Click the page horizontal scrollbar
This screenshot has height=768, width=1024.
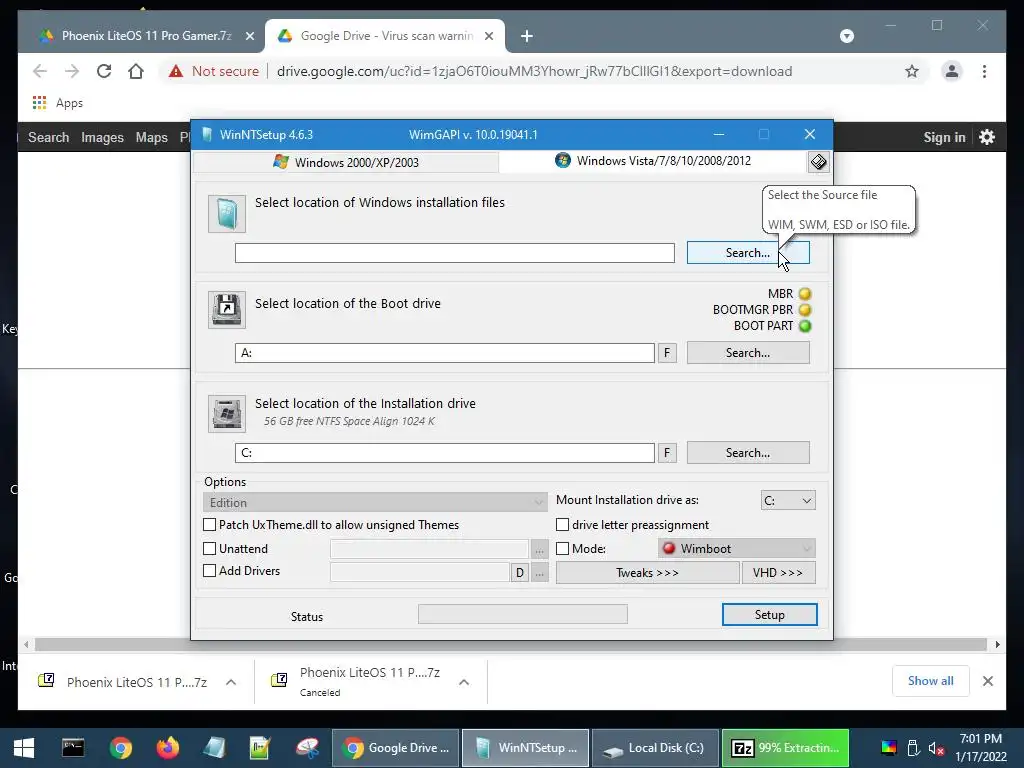click(x=511, y=645)
